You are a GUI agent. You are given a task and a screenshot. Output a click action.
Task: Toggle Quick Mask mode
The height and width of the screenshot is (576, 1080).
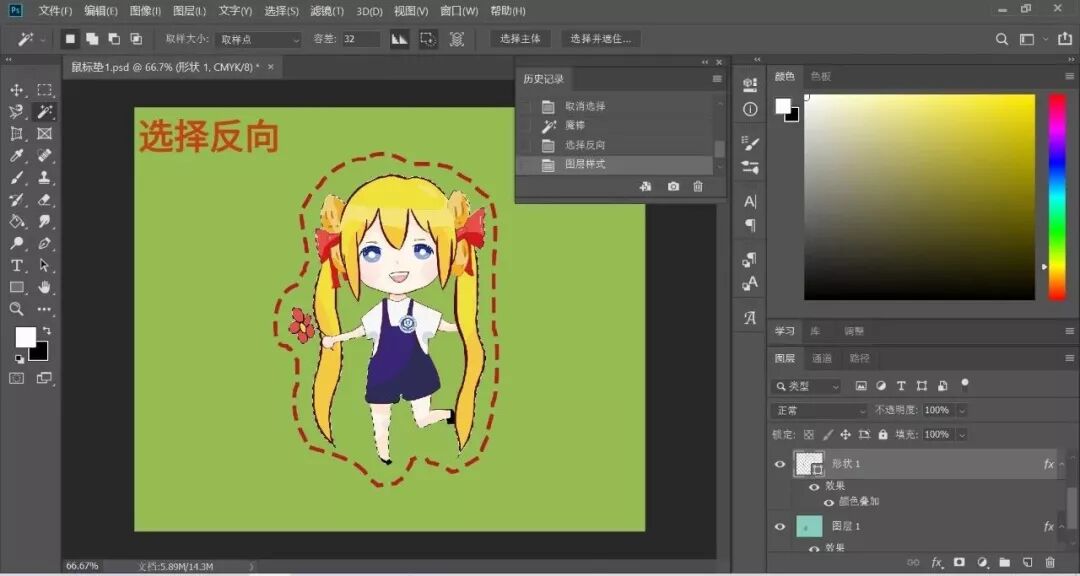click(x=17, y=378)
